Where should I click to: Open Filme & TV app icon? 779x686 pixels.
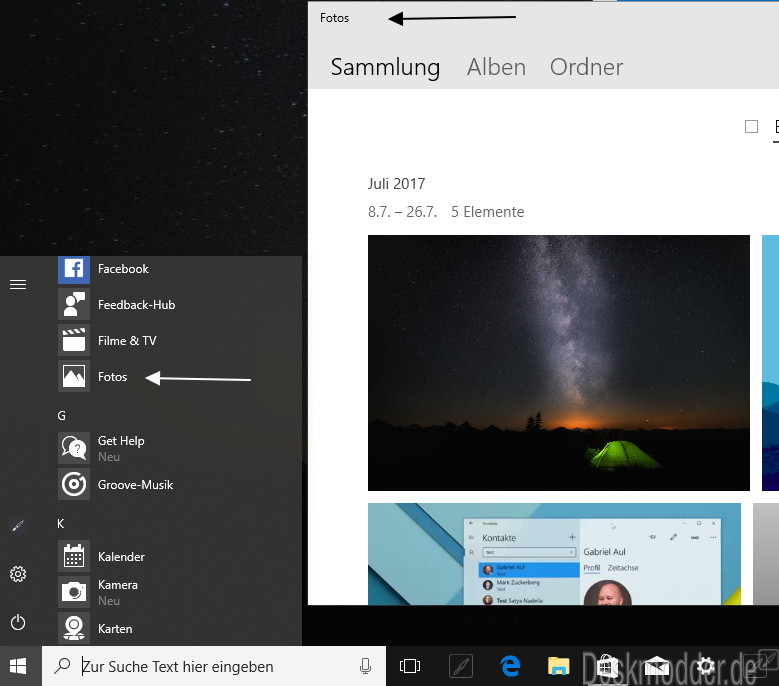coord(74,340)
